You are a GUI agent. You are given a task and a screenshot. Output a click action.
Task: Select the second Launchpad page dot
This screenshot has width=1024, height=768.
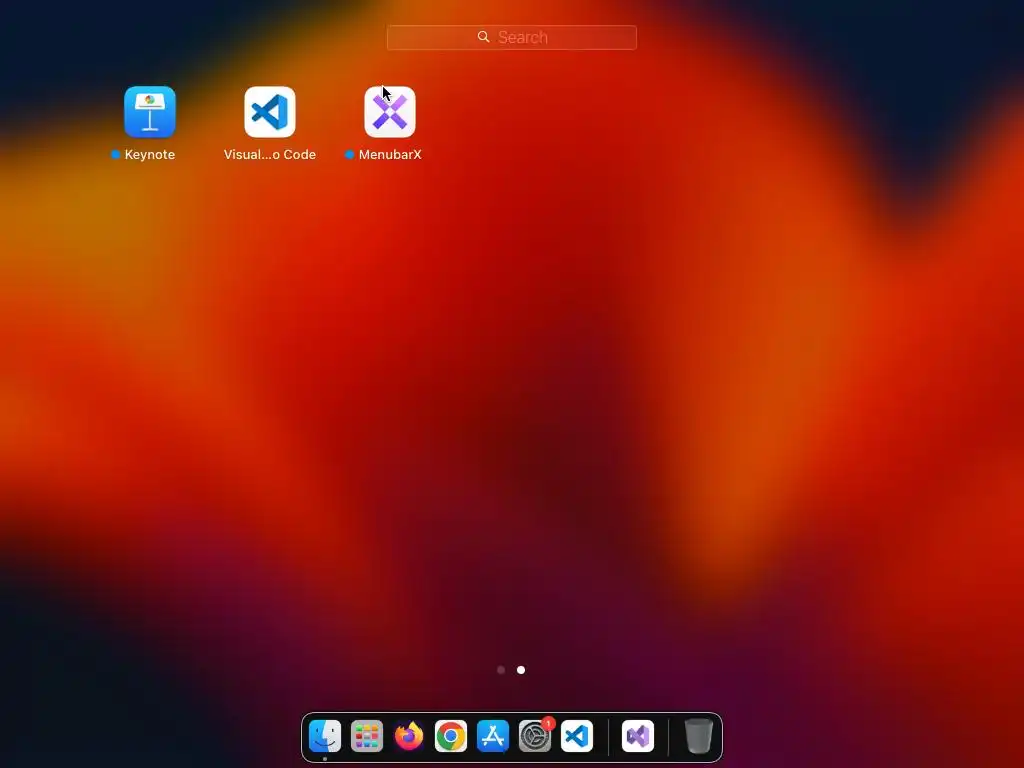pyautogui.click(x=520, y=670)
